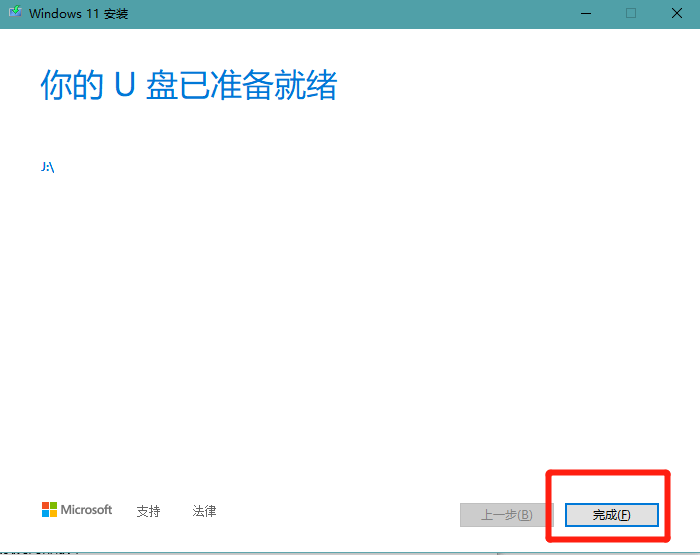The height and width of the screenshot is (555, 700).
Task: Click the disabled maximize window icon
Action: click(x=631, y=14)
